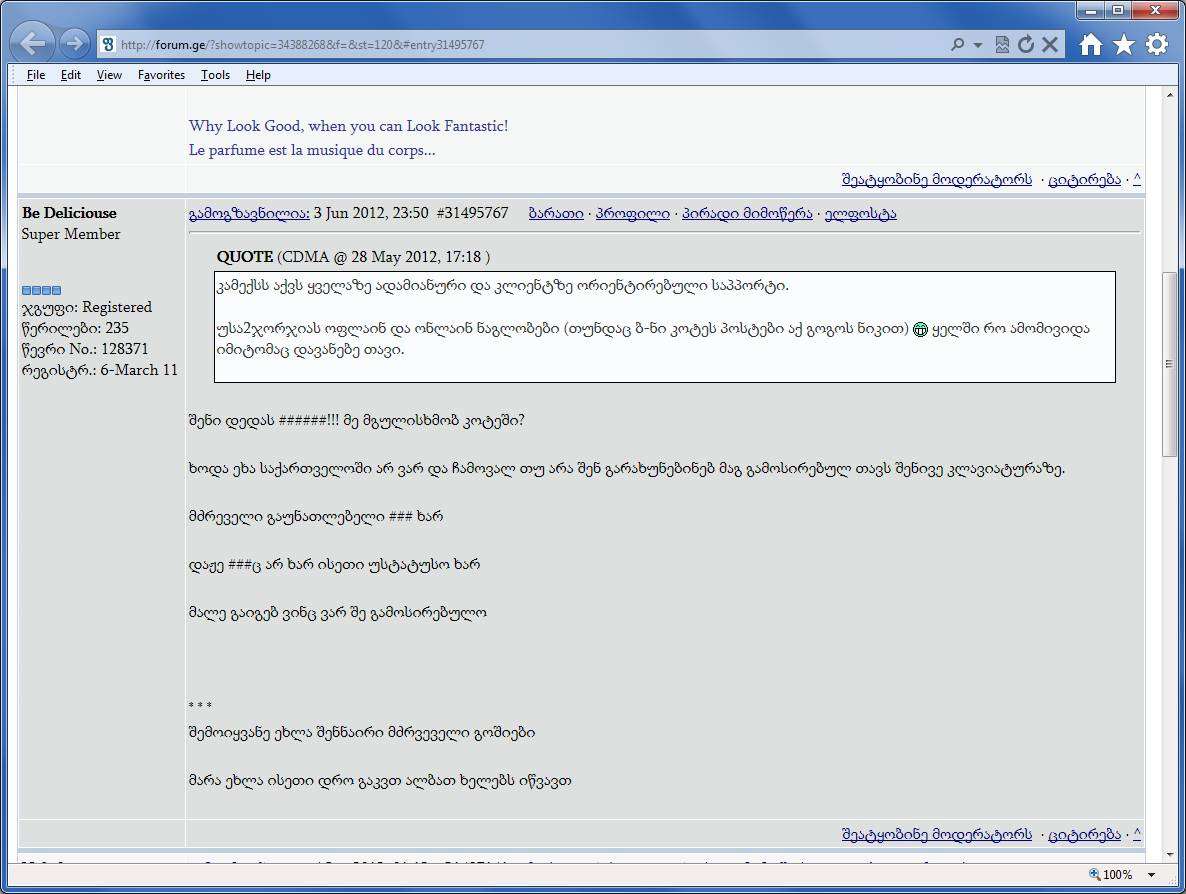Click the laughing smiley emoticon in quote

(x=920, y=329)
